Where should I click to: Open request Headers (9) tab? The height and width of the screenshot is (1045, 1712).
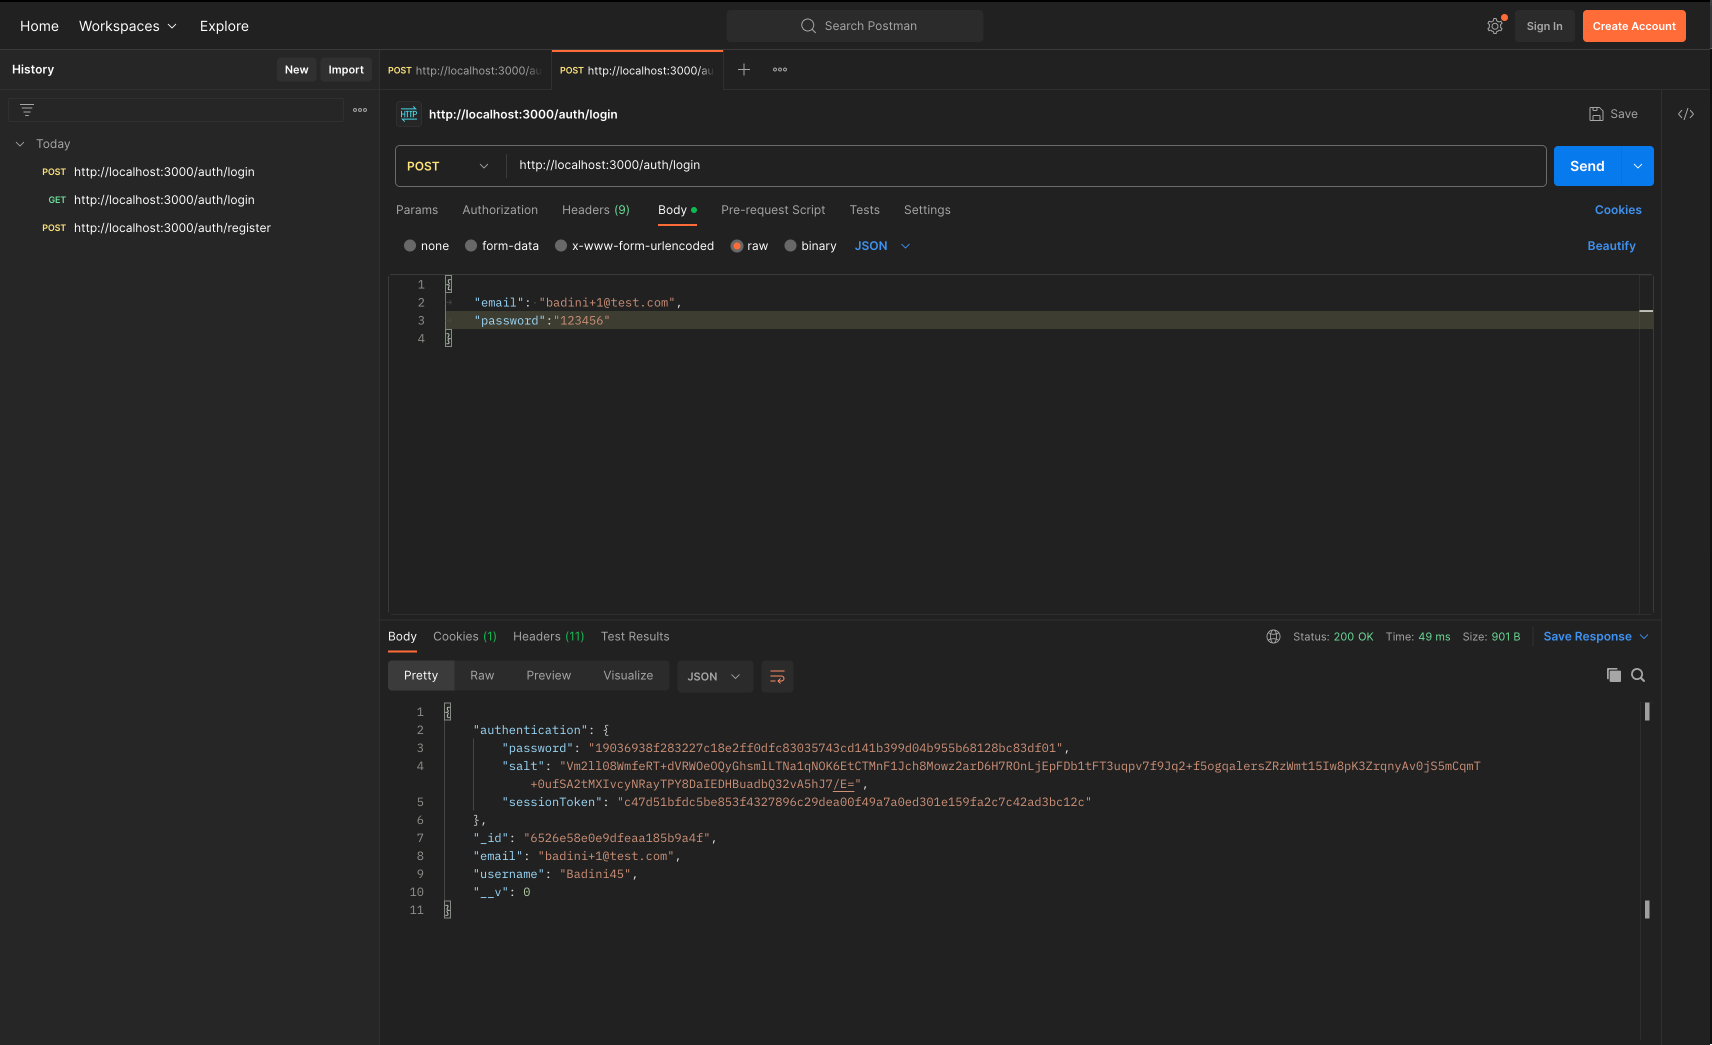596,210
